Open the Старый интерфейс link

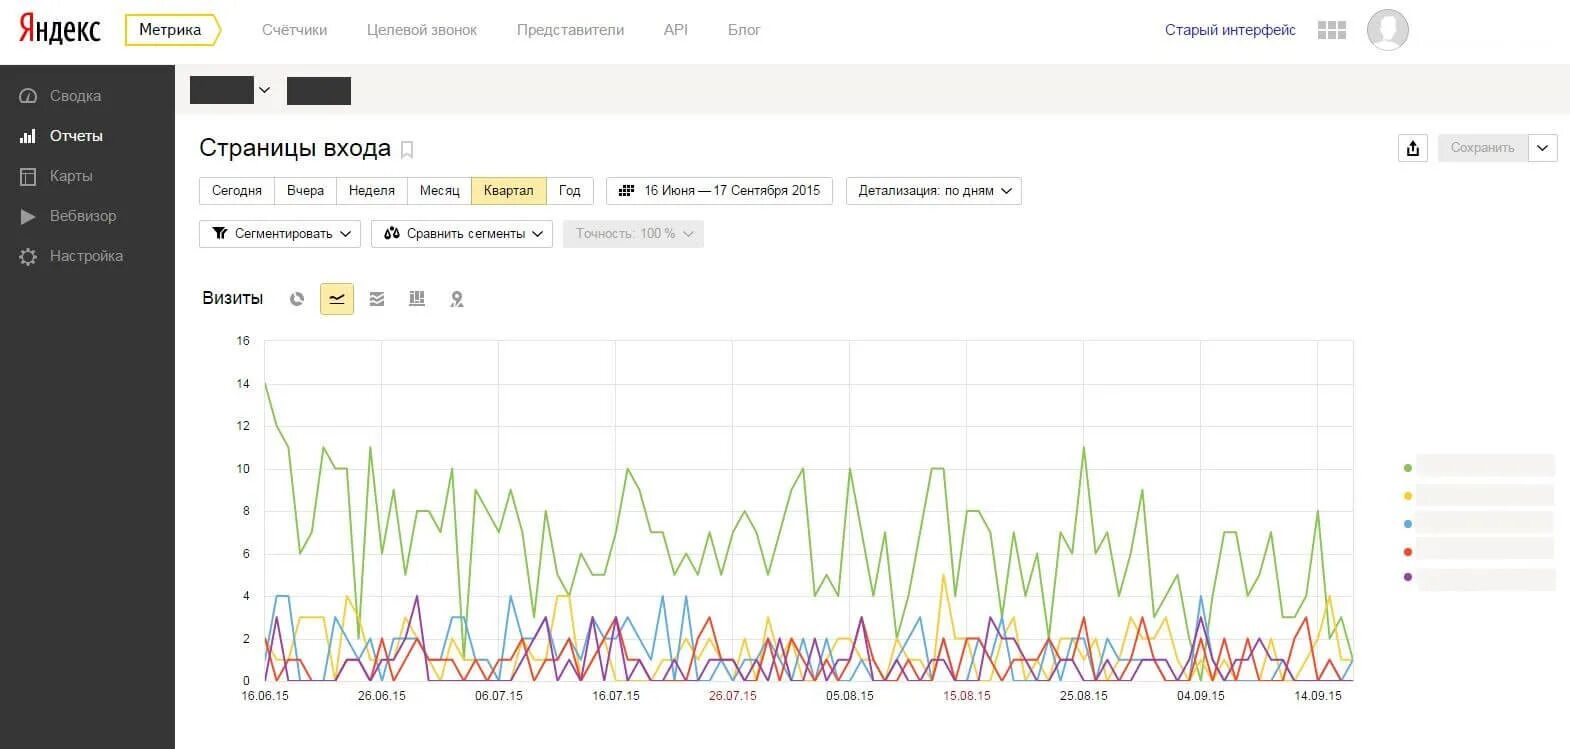click(x=1230, y=30)
